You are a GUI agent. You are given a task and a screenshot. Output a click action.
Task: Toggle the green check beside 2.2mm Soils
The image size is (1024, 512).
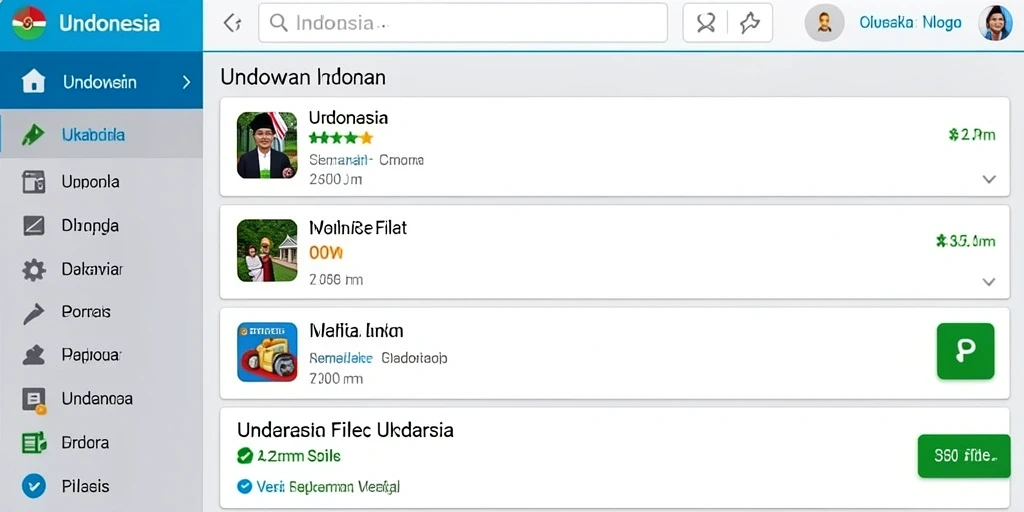245,456
